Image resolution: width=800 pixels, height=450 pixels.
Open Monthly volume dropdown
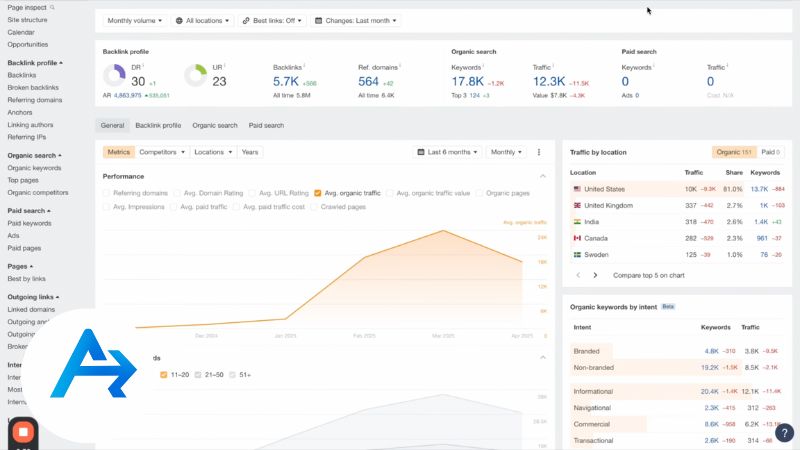(135, 20)
